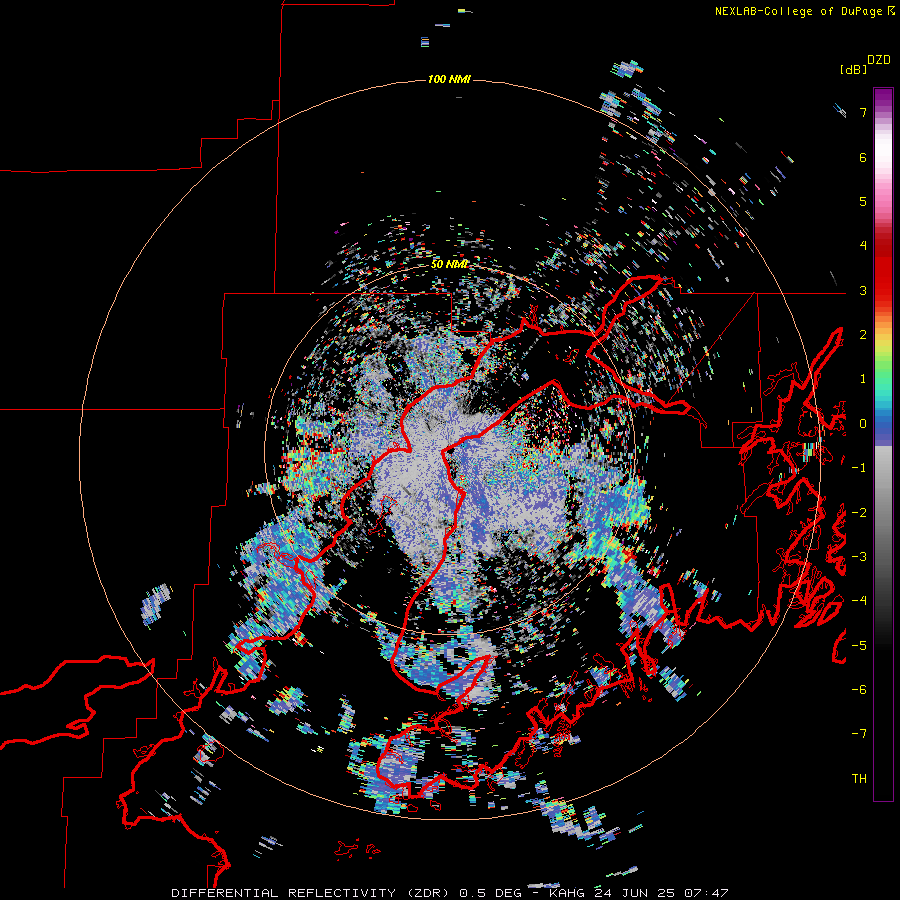
Task: Click the -7 value on color scale
Action: coord(859,734)
